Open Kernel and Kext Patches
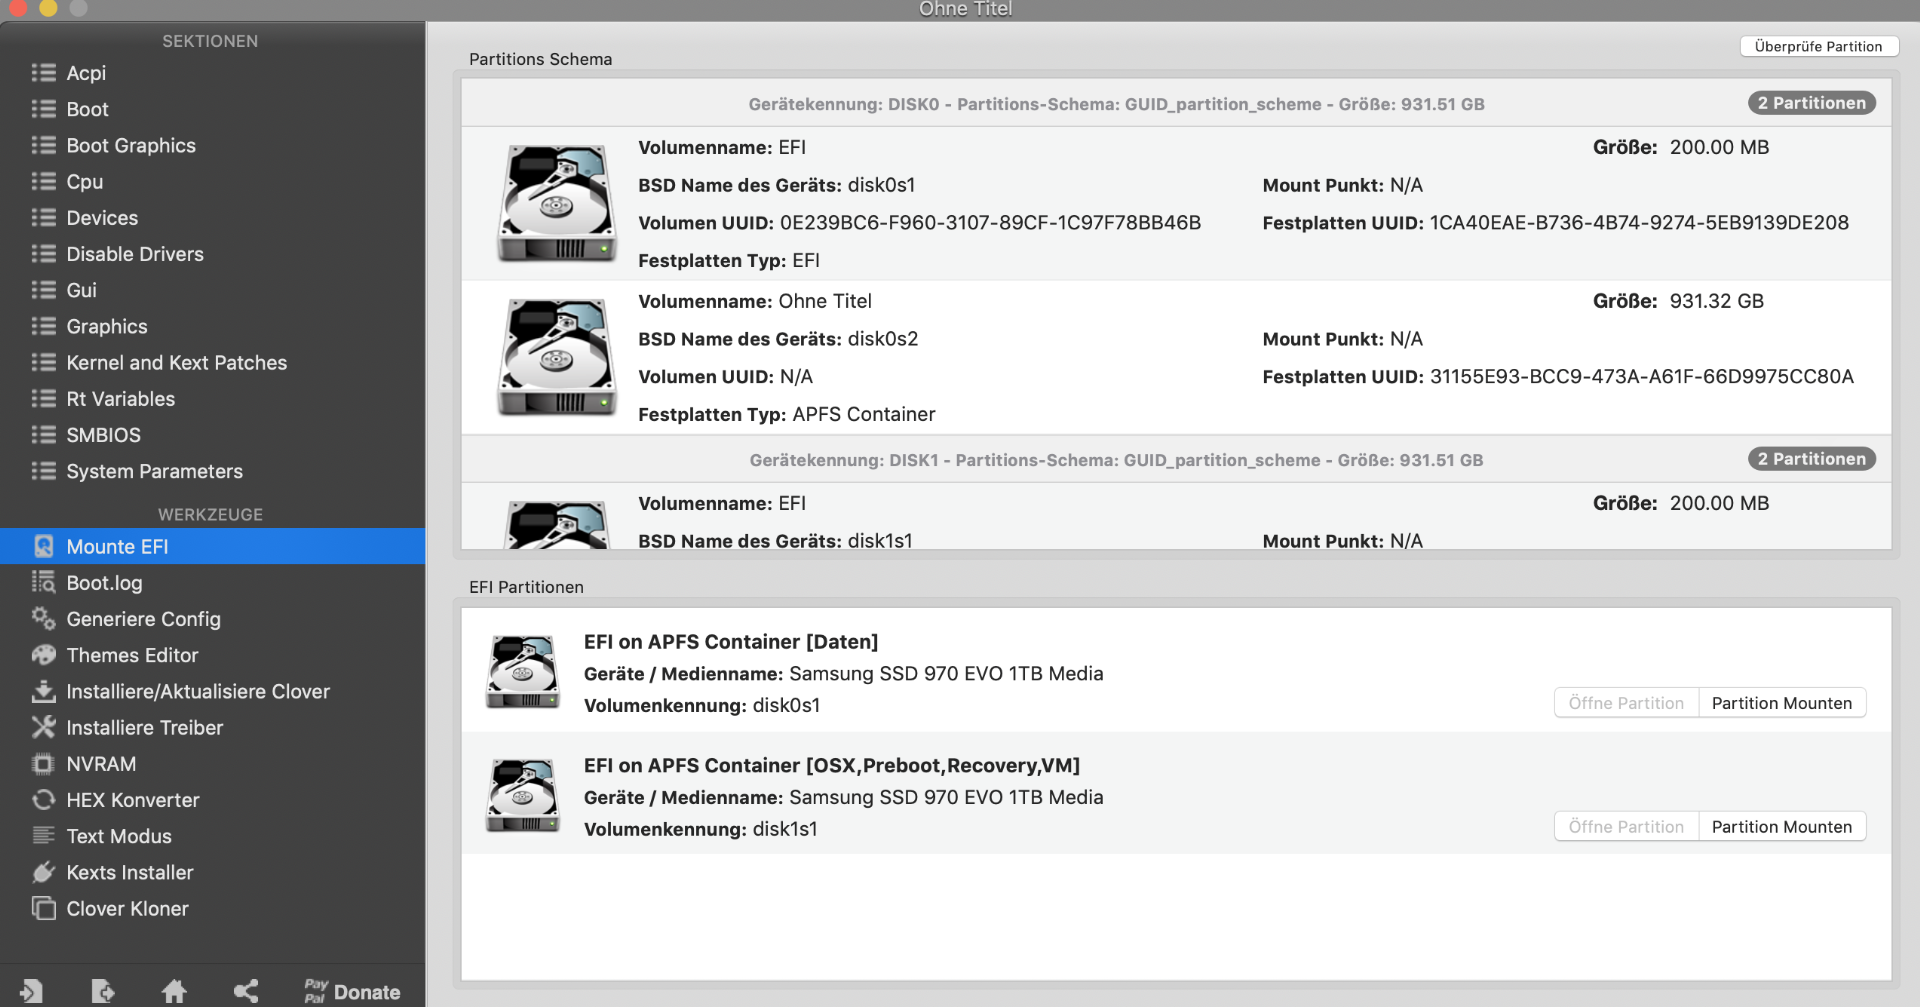Image resolution: width=1920 pixels, height=1007 pixels. tap(212, 362)
